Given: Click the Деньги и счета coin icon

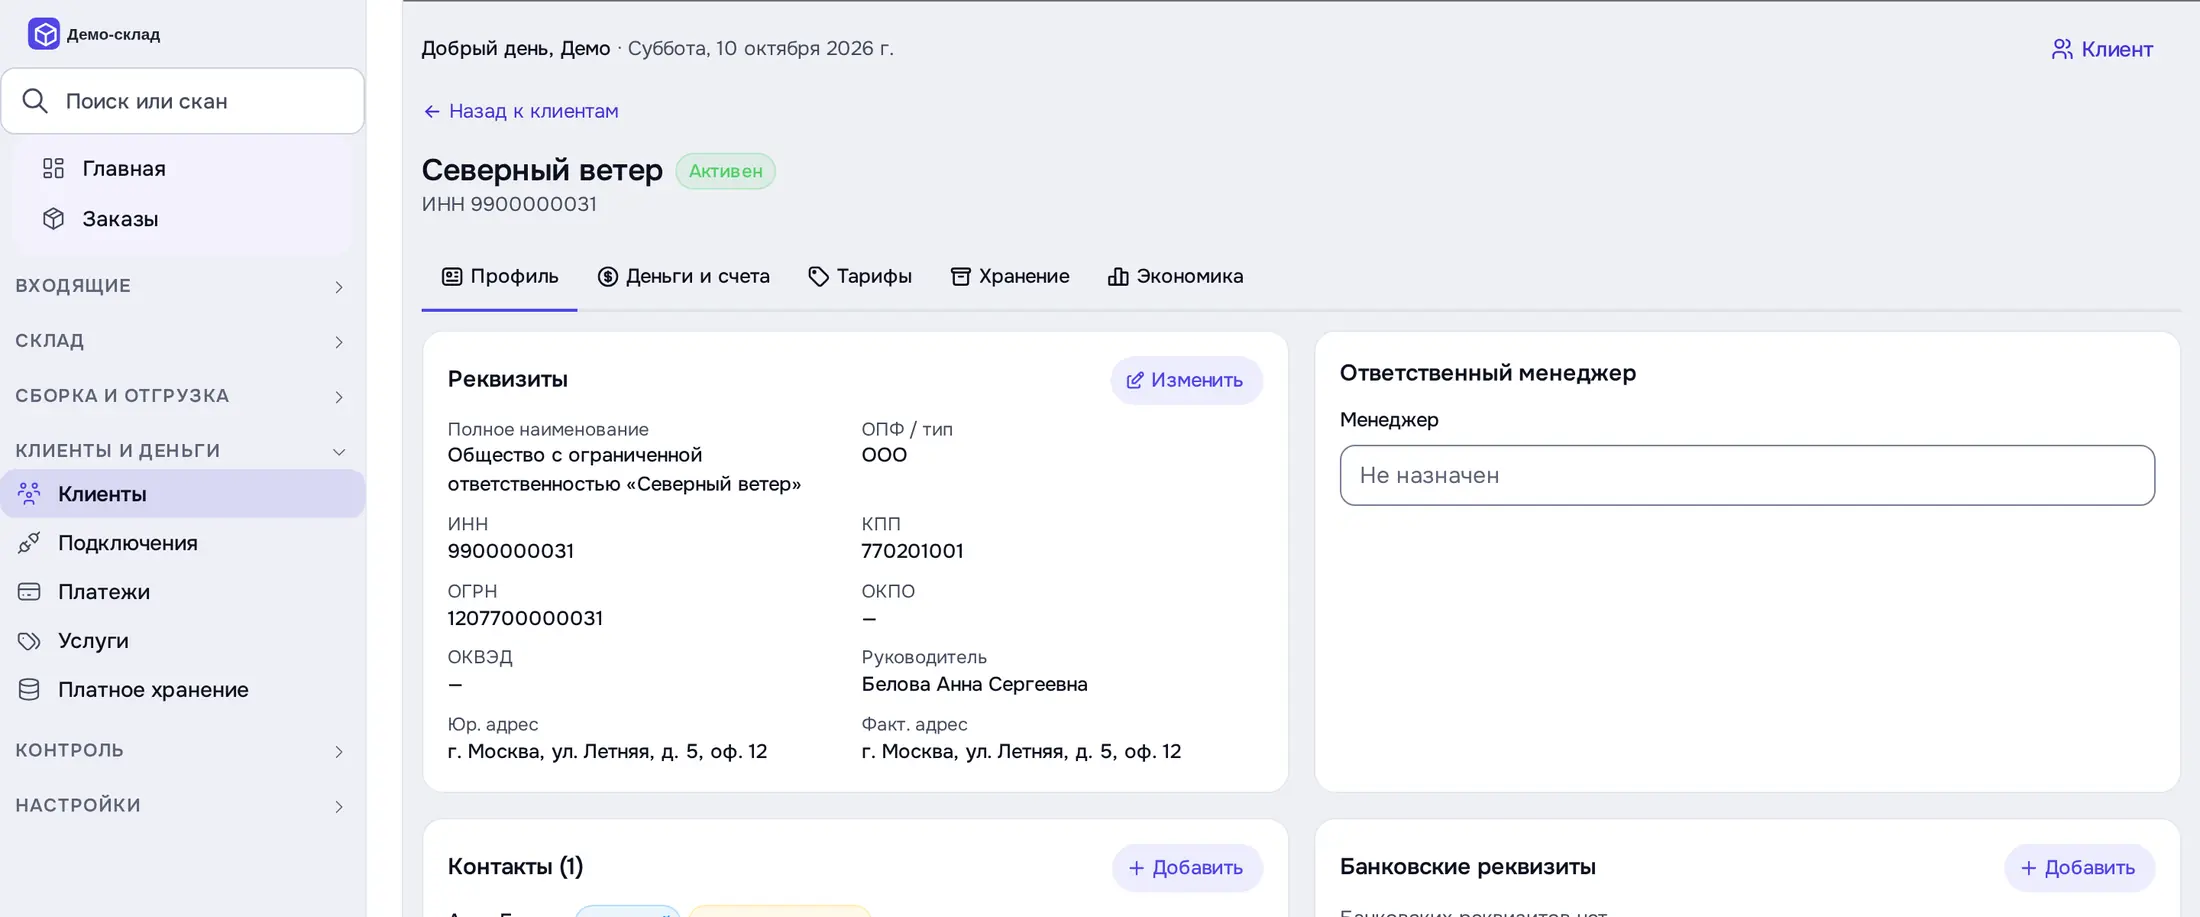Looking at the screenshot, I should pos(607,276).
